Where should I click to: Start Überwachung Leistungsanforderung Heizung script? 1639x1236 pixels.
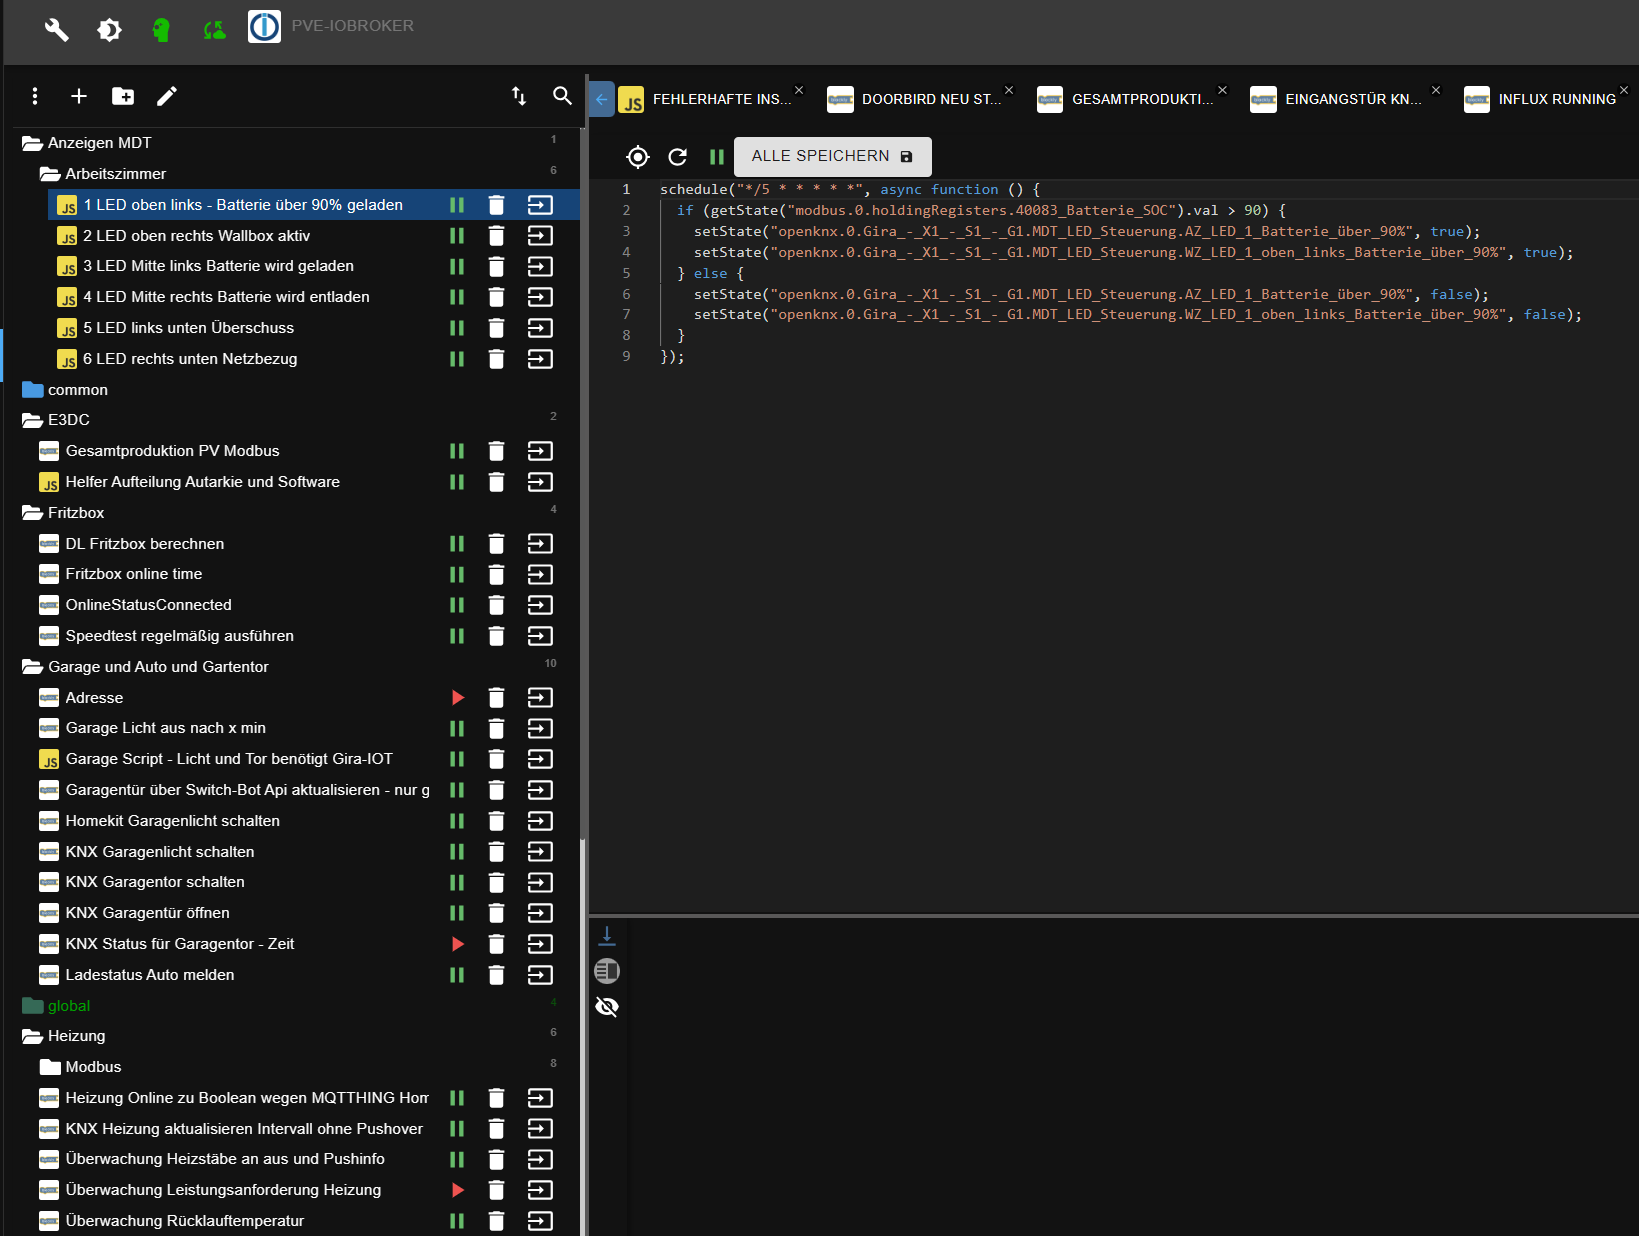coord(457,1190)
